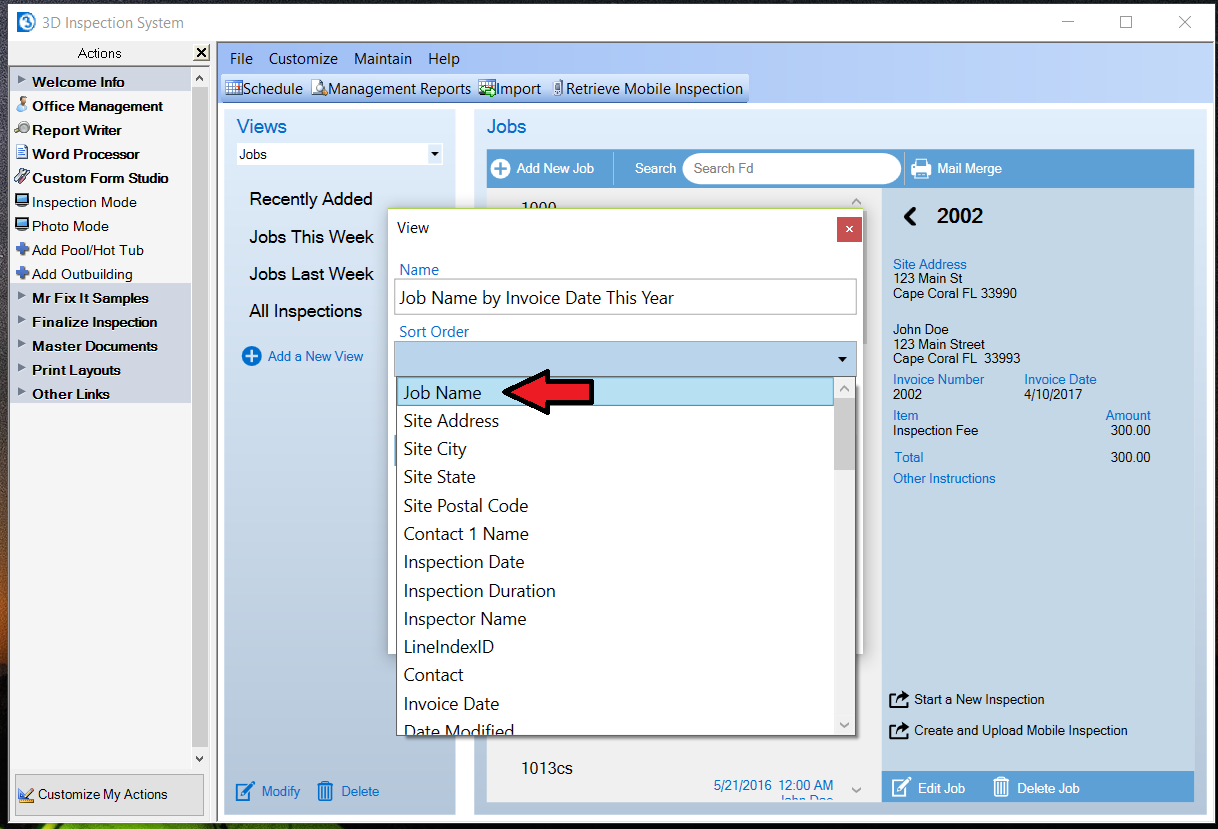The image size is (1218, 829).
Task: Select Site City sort option
Action: click(615, 449)
